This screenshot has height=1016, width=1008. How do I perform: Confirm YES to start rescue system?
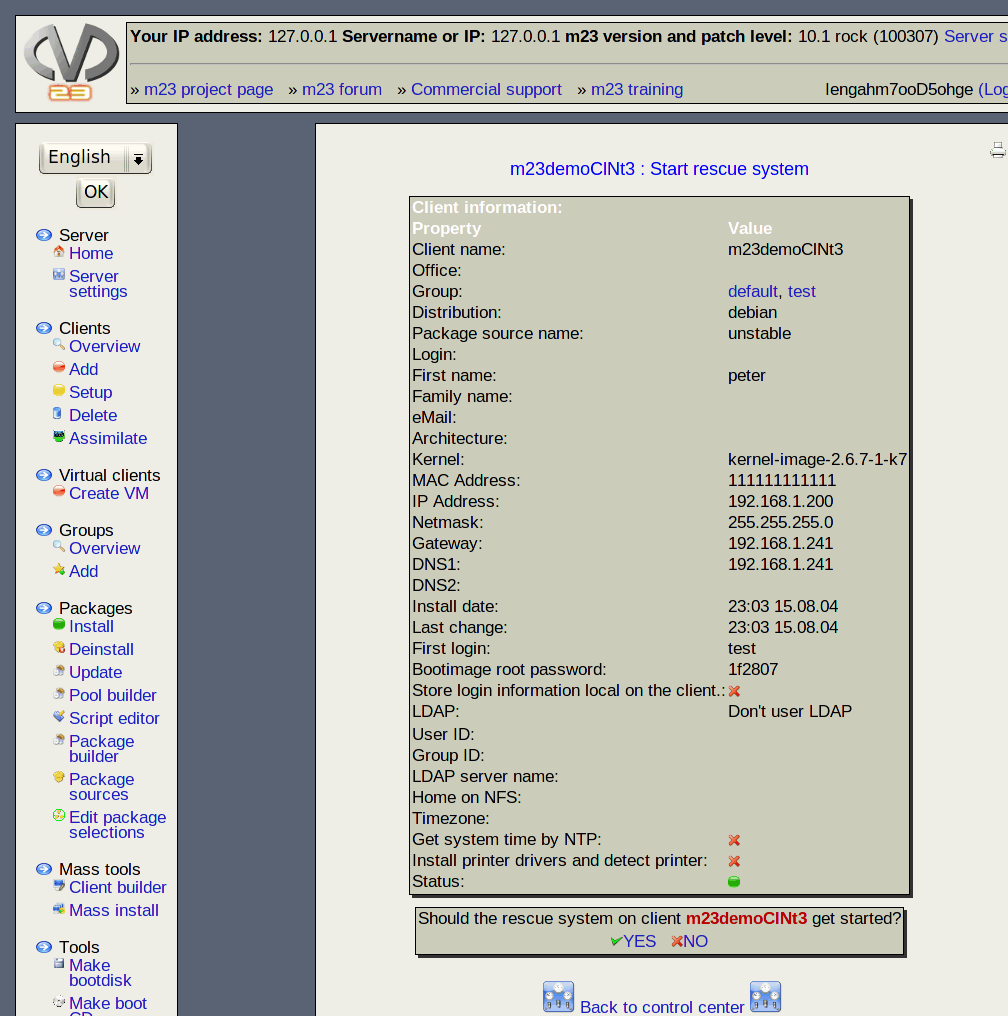(x=634, y=941)
